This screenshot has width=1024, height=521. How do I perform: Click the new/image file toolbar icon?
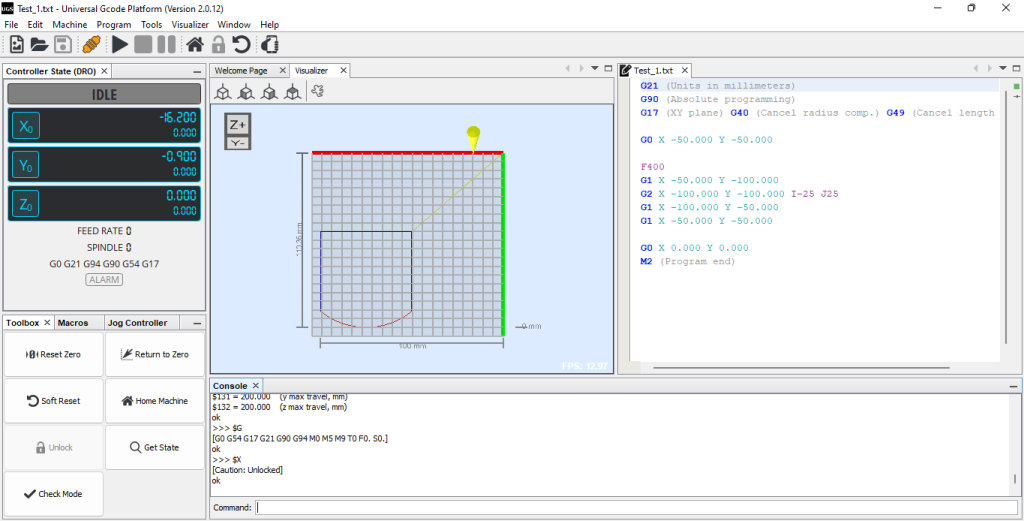coord(17,44)
